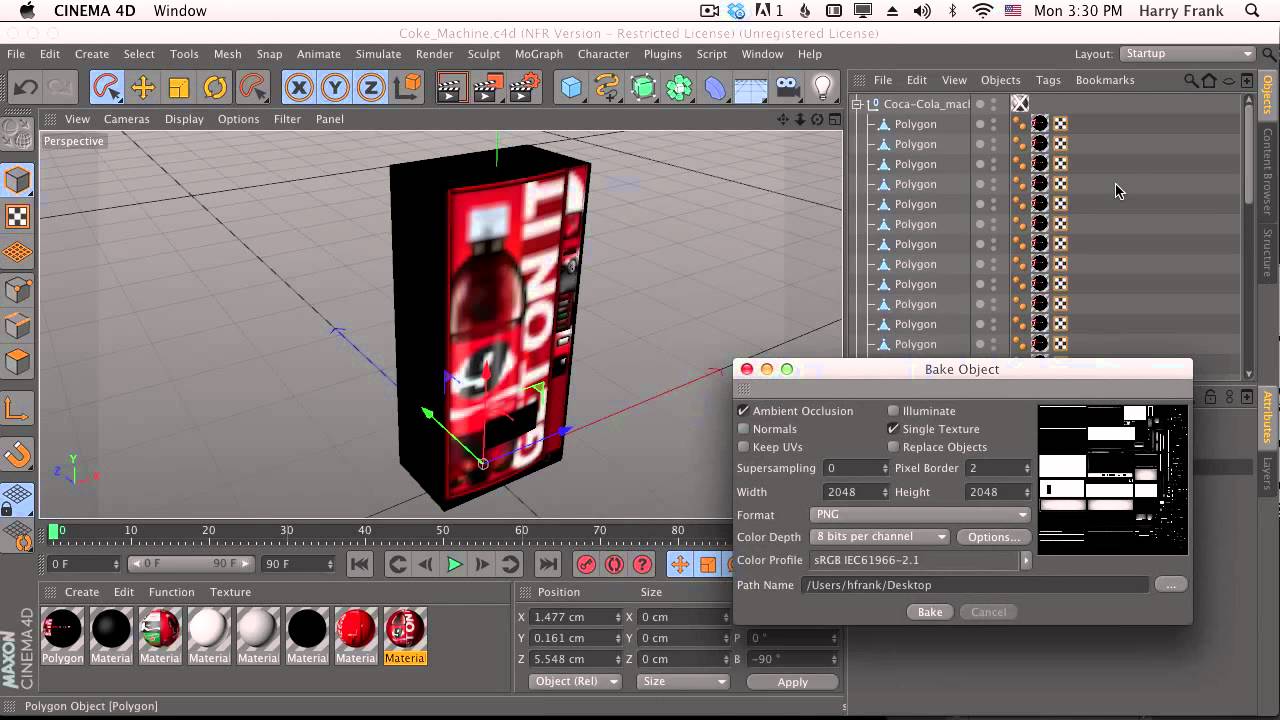Click the Pixel Border stepper
The height and width of the screenshot is (720, 1280).
(x=1026, y=468)
